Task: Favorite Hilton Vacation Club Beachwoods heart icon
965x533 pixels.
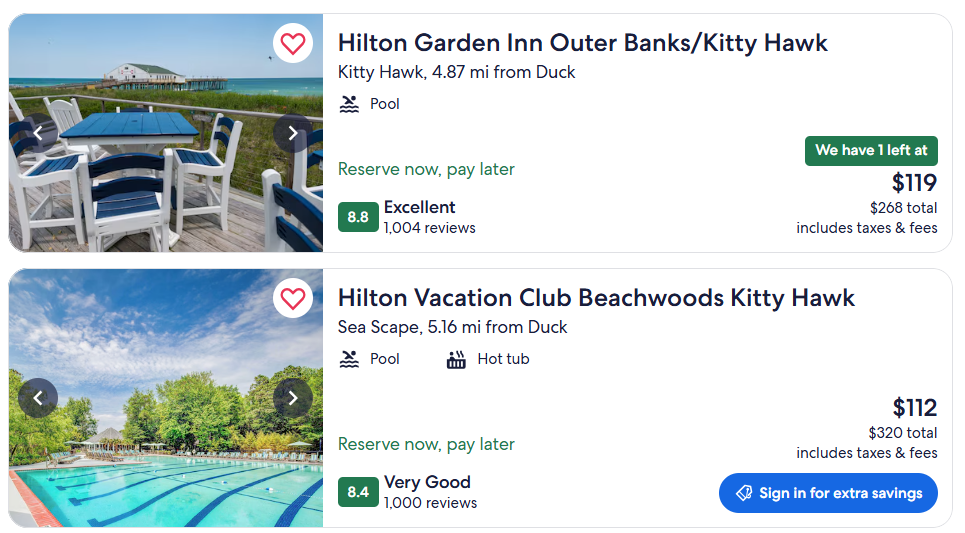Action: [x=292, y=298]
